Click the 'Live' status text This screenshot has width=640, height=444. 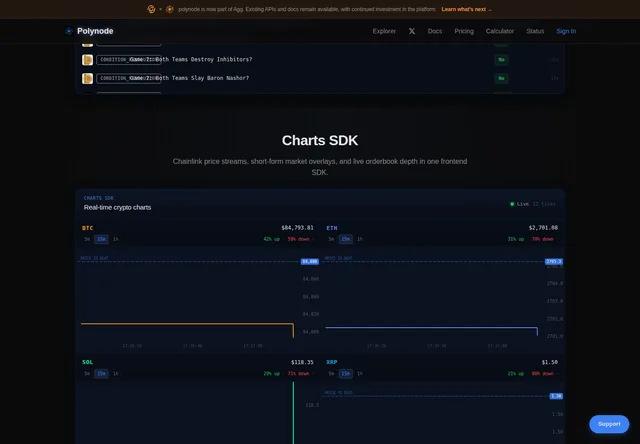tap(523, 204)
